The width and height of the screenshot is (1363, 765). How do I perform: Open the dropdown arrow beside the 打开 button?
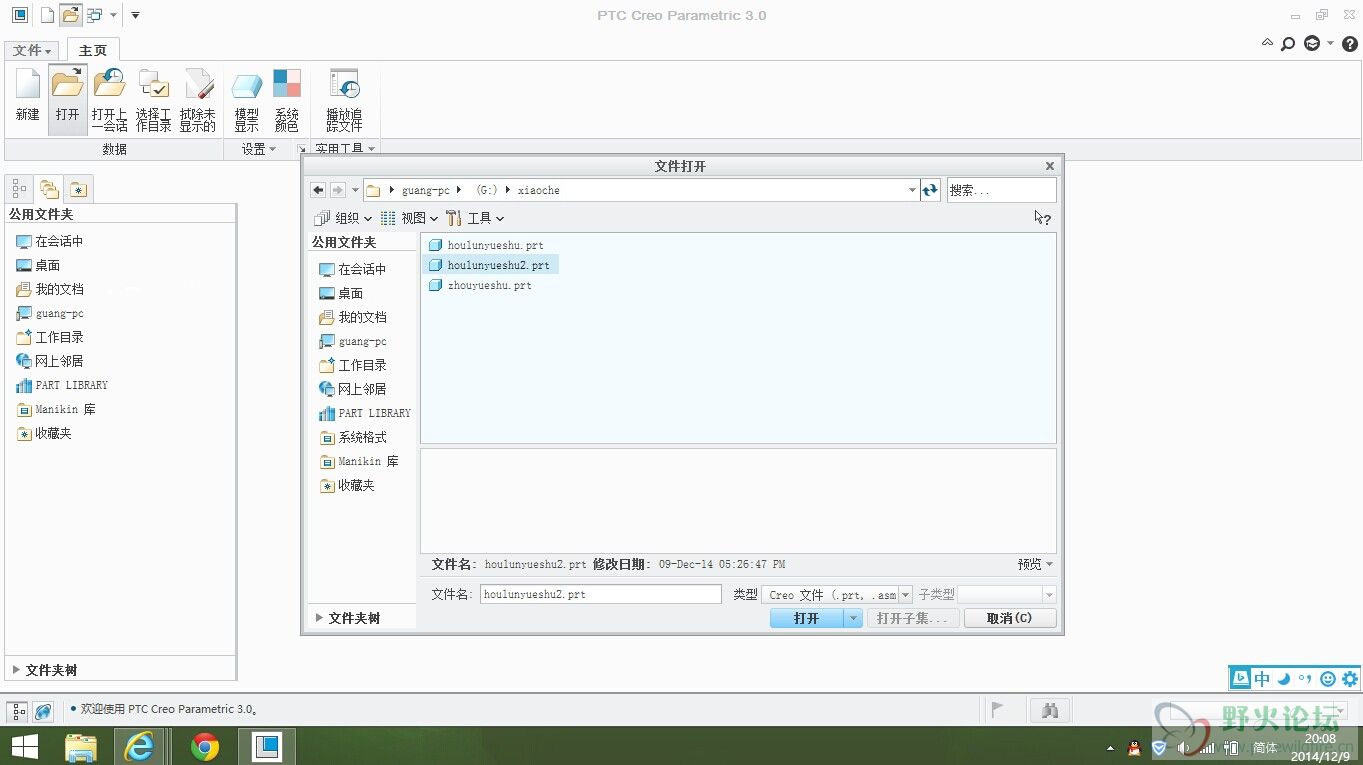click(853, 618)
